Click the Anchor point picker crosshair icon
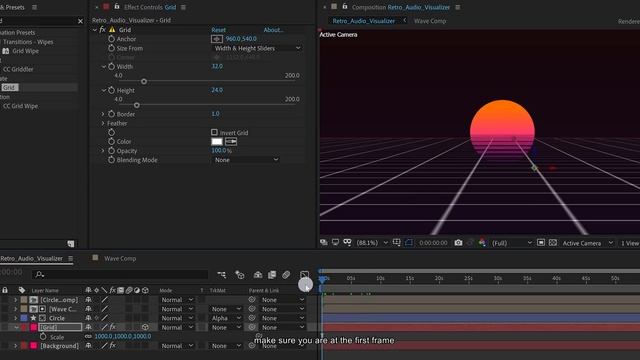This screenshot has height=360, width=640. pos(217,39)
